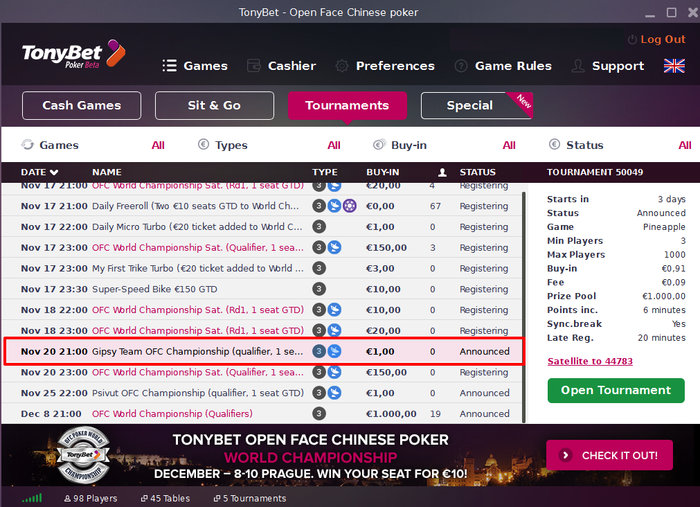The image size is (700, 507).
Task: Click the Cashier wallet icon
Action: (x=254, y=66)
